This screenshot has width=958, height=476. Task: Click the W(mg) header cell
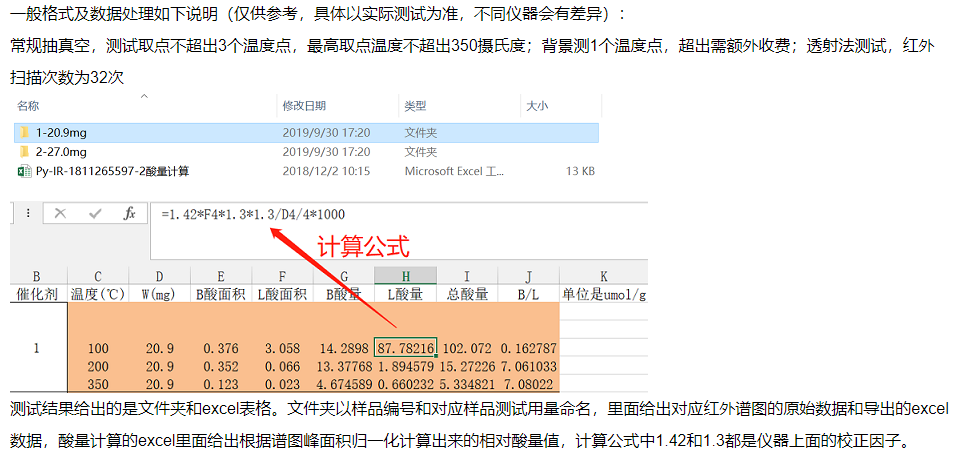[x=159, y=295]
